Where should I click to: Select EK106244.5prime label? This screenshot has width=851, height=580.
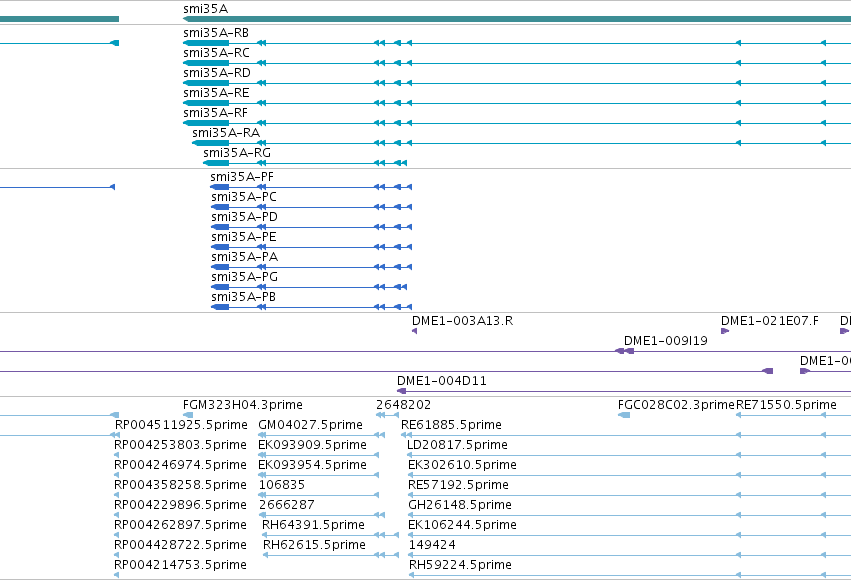tap(462, 525)
